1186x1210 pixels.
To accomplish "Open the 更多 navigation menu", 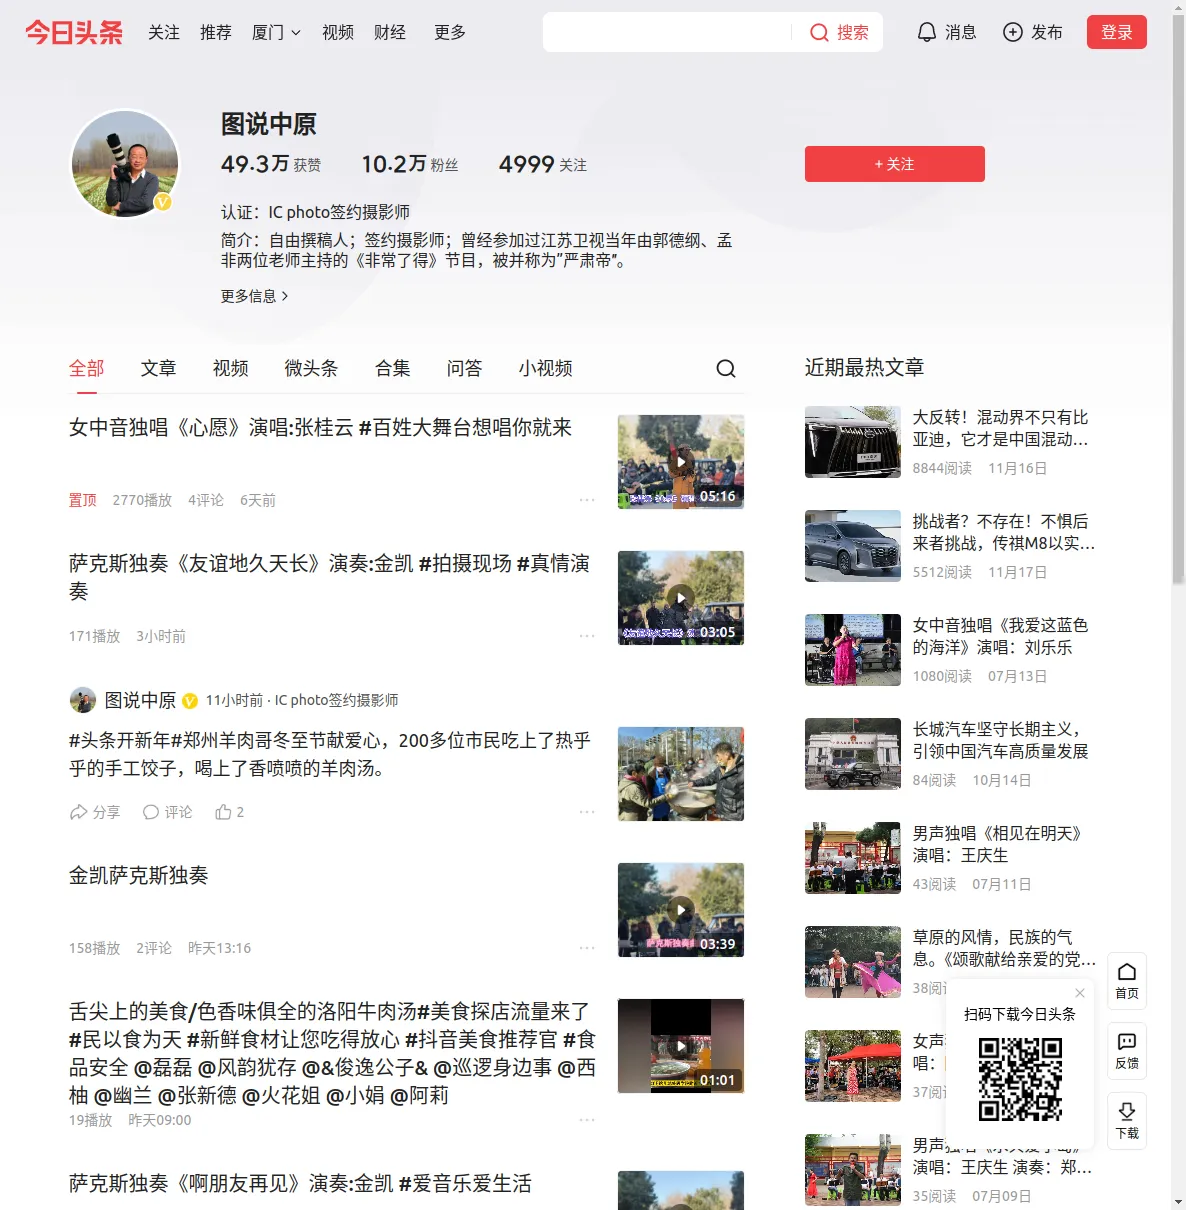I will coord(450,32).
